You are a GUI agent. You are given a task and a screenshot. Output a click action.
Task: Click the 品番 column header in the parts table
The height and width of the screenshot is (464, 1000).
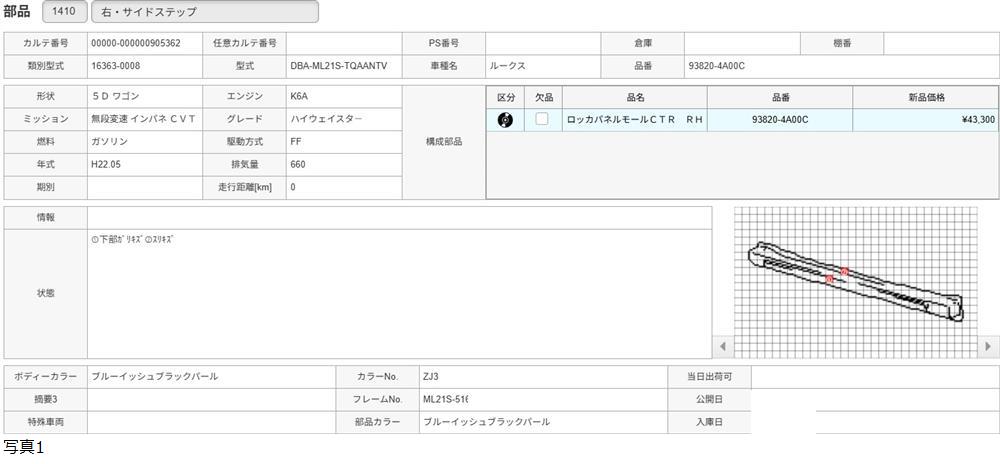click(780, 97)
